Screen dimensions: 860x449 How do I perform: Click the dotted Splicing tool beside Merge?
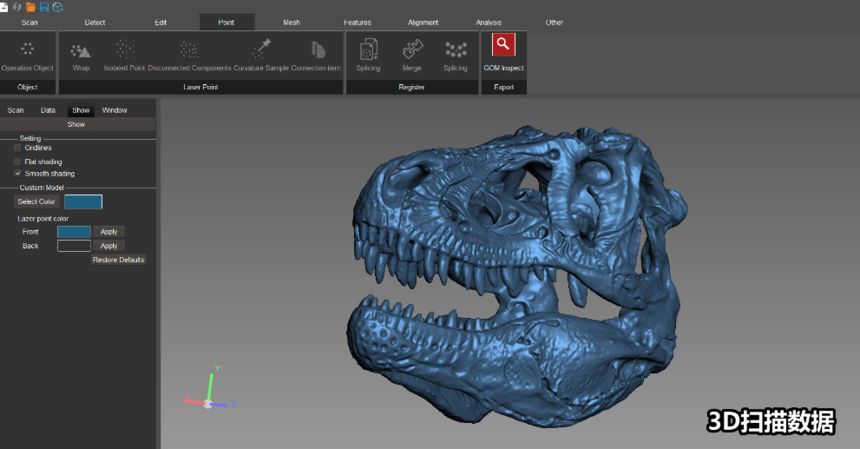(455, 56)
